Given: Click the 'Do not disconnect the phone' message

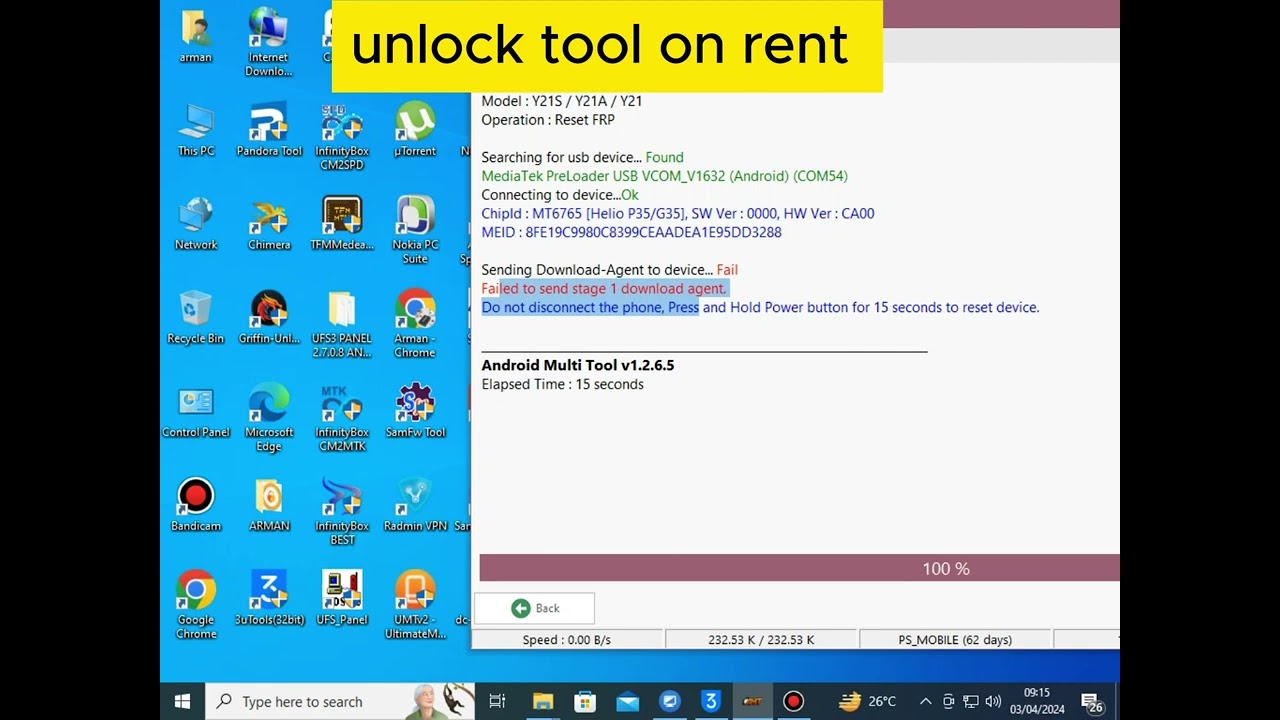Looking at the screenshot, I should 760,307.
